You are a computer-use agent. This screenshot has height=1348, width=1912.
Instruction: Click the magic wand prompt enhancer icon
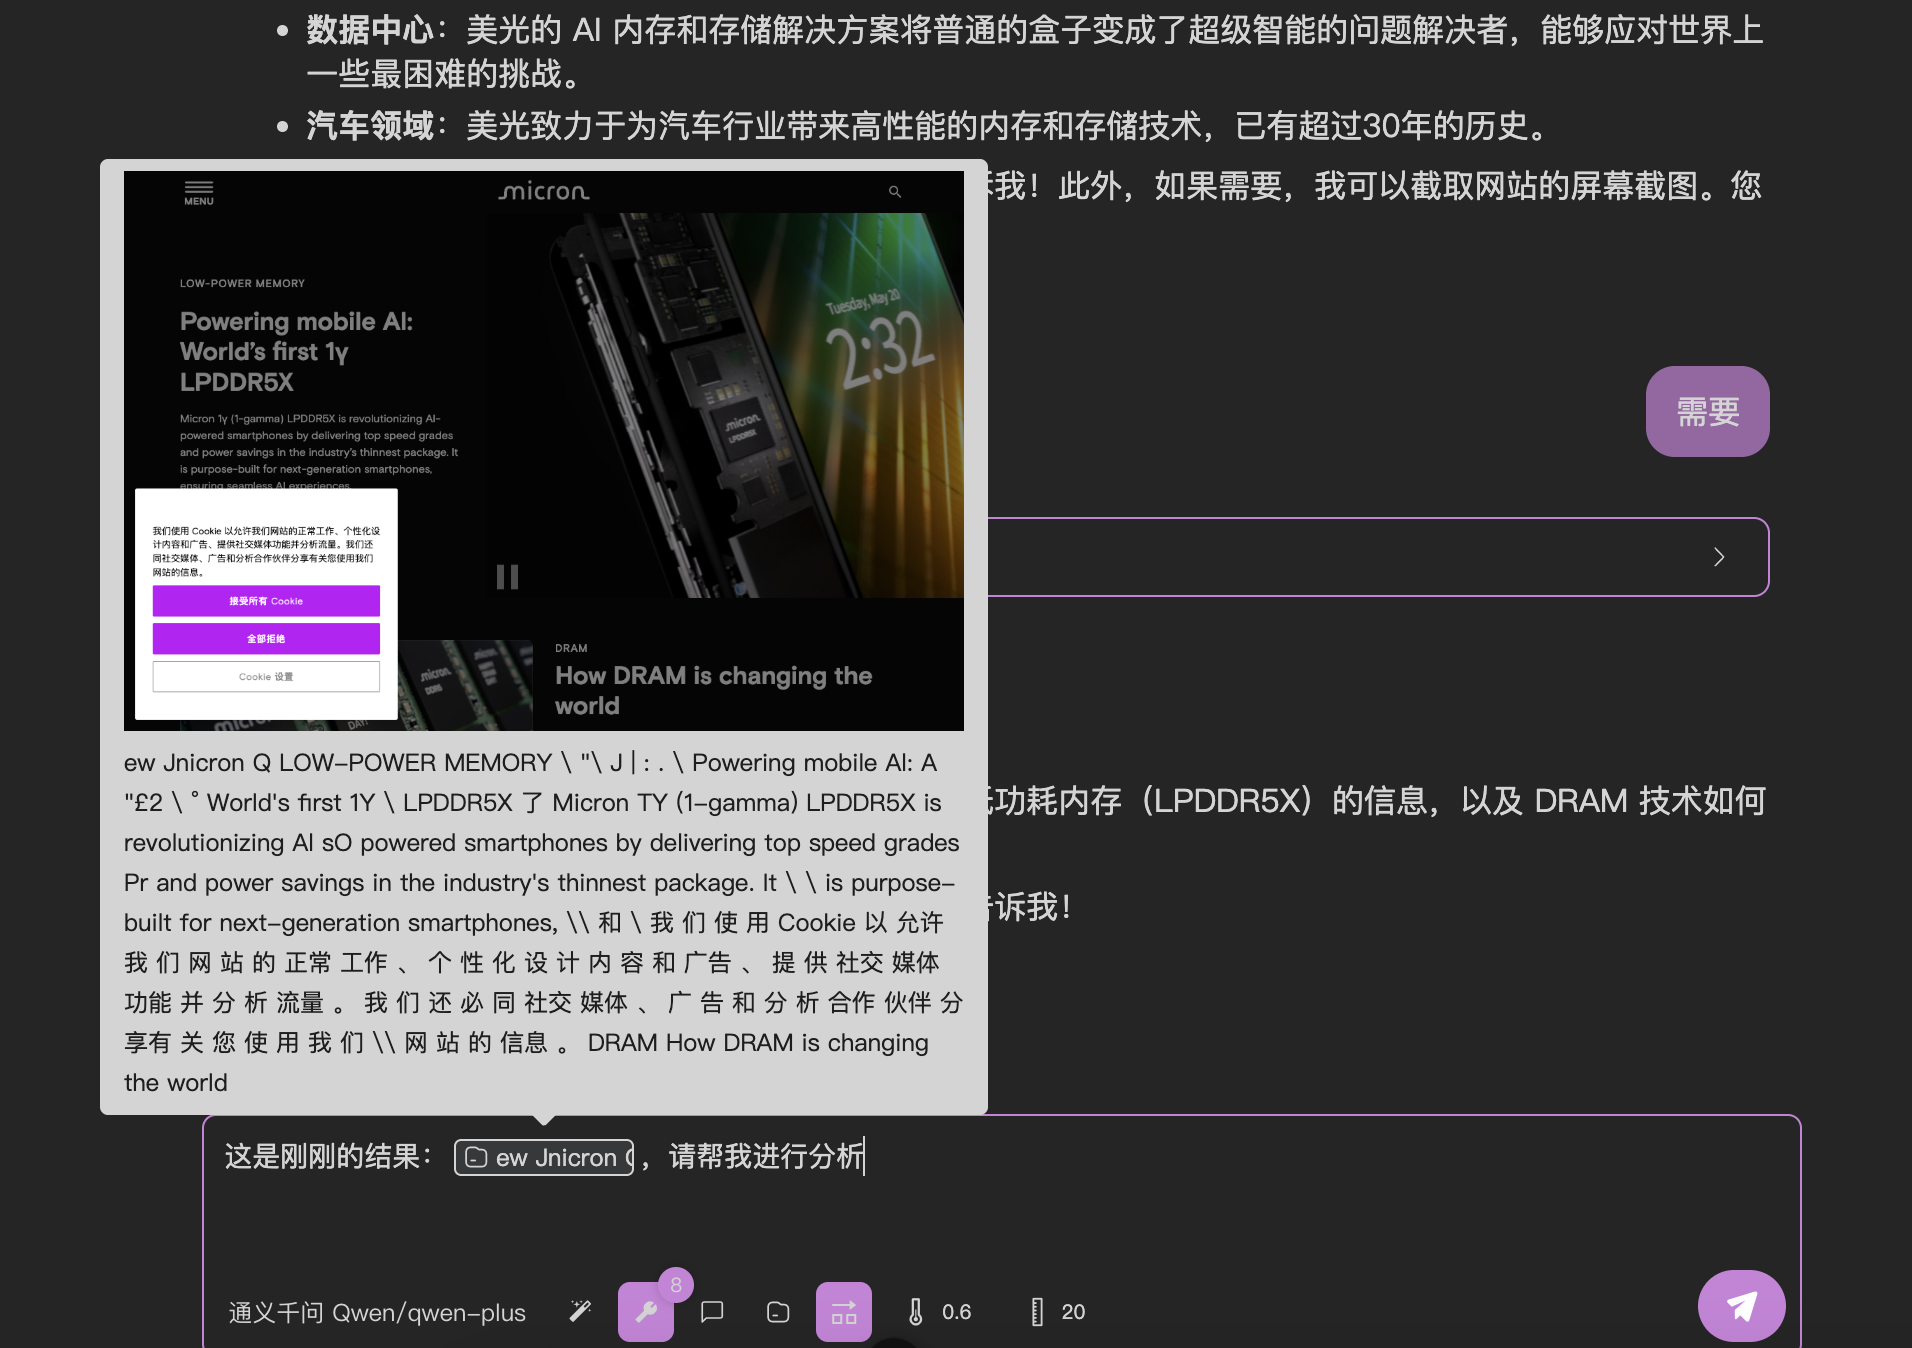coord(580,1311)
